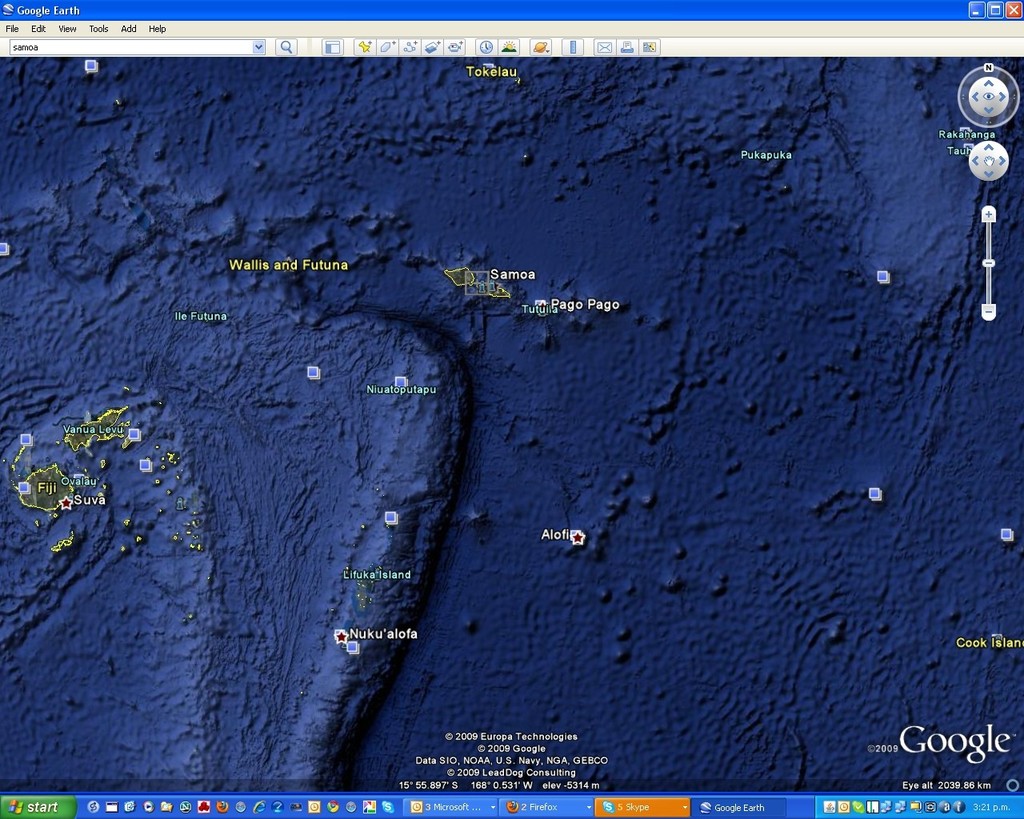Open the planet switcher icon
The image size is (1024, 819).
pos(541,47)
